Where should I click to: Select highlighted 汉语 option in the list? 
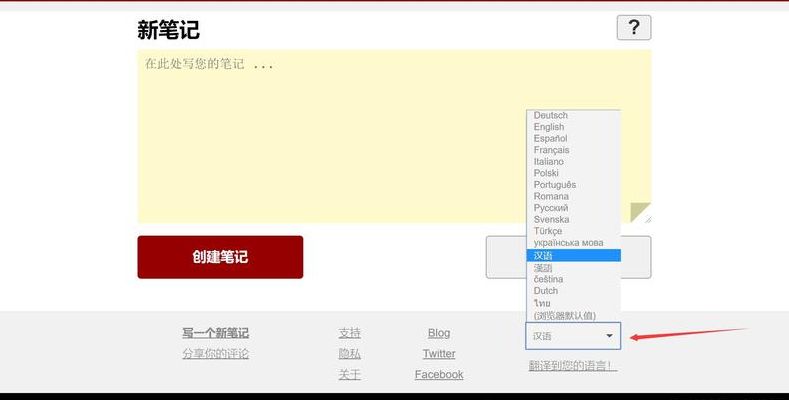[573, 255]
